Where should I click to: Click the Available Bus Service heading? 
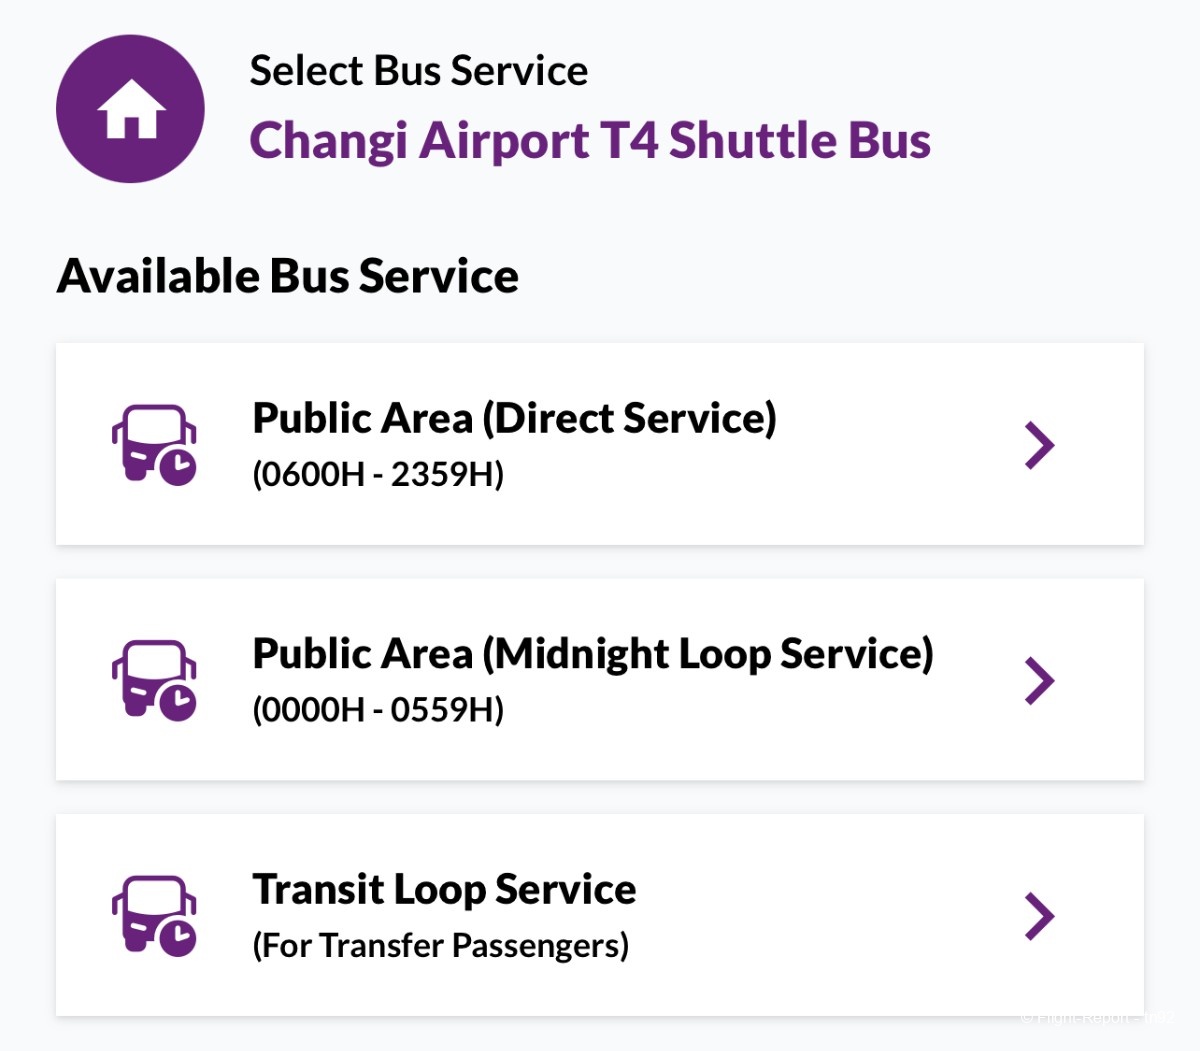click(x=288, y=276)
